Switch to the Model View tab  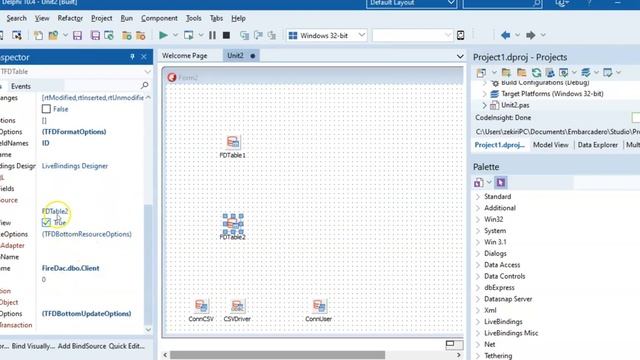click(551, 145)
